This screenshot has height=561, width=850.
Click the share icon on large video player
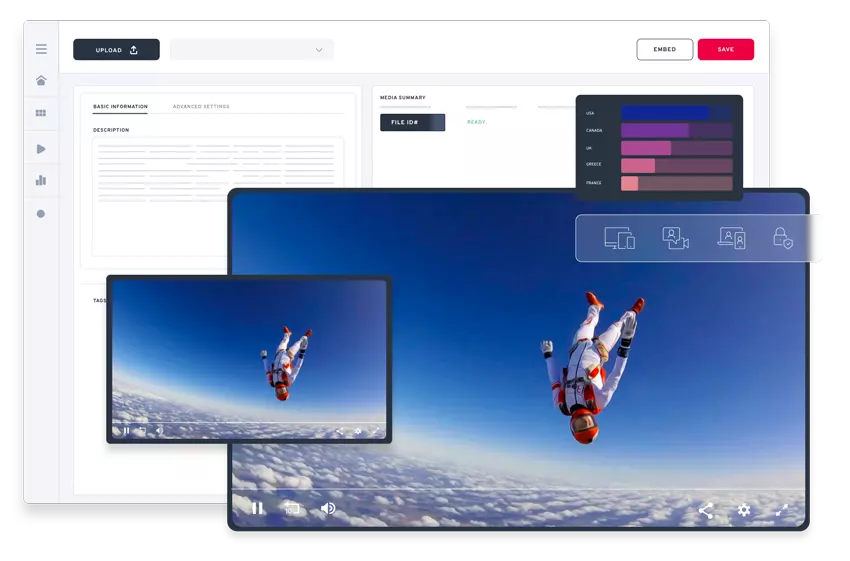(706, 510)
